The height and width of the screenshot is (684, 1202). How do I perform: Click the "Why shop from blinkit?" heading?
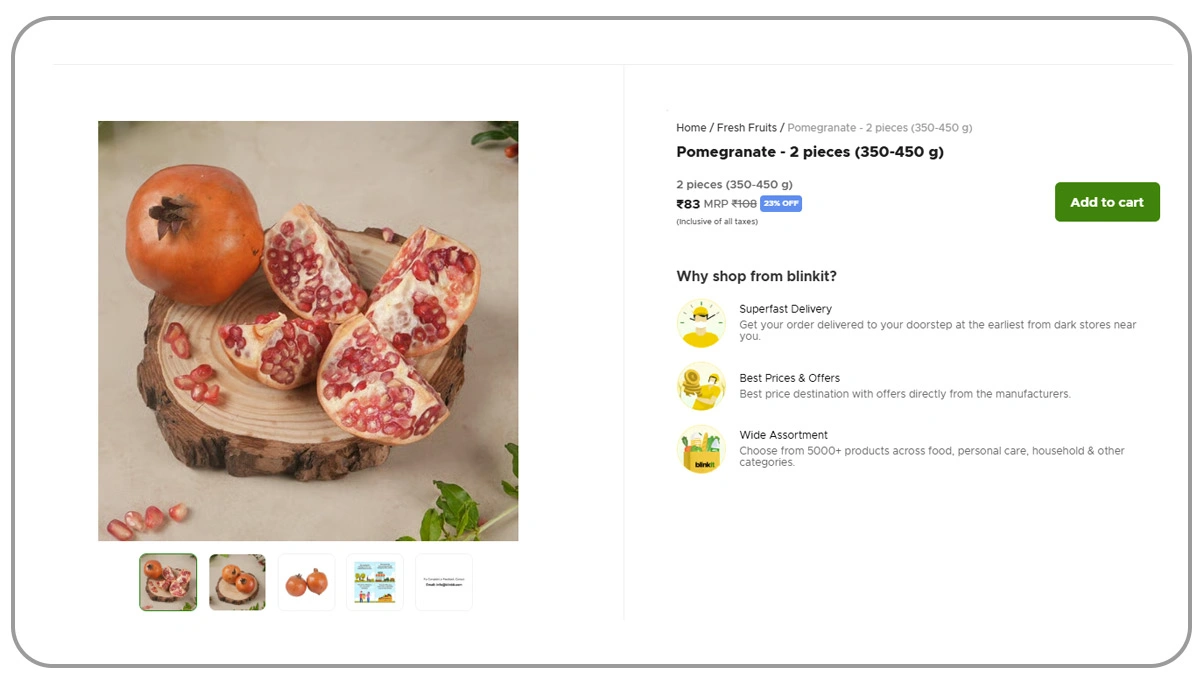(756, 276)
